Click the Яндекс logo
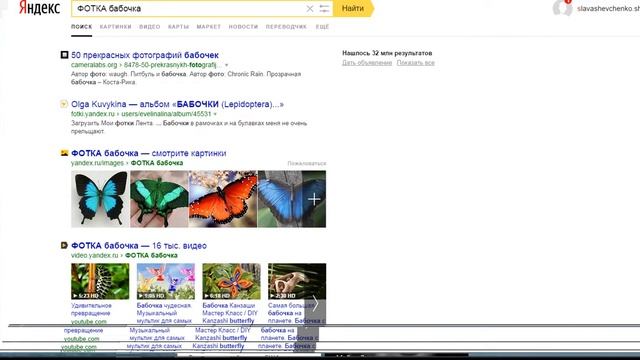The image size is (640, 360). click(40, 8)
